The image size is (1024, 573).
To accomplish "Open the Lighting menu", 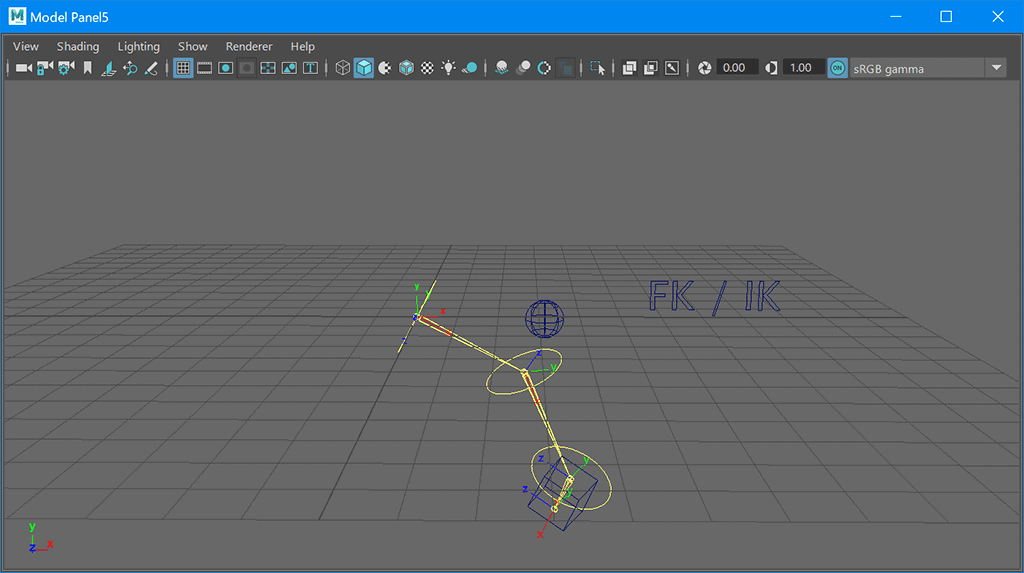I will [138, 46].
